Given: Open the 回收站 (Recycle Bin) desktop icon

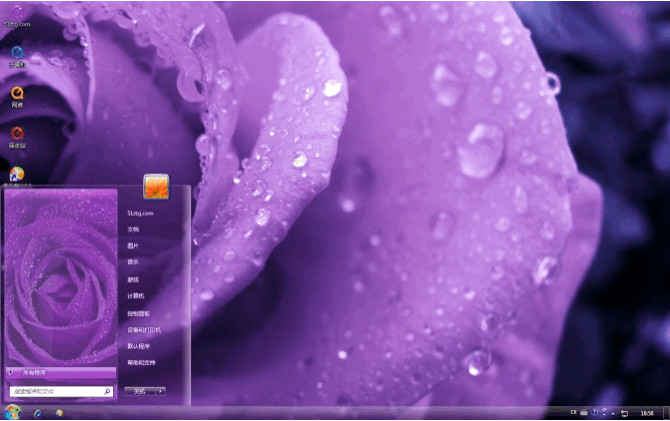Looking at the screenshot, I should tap(17, 137).
